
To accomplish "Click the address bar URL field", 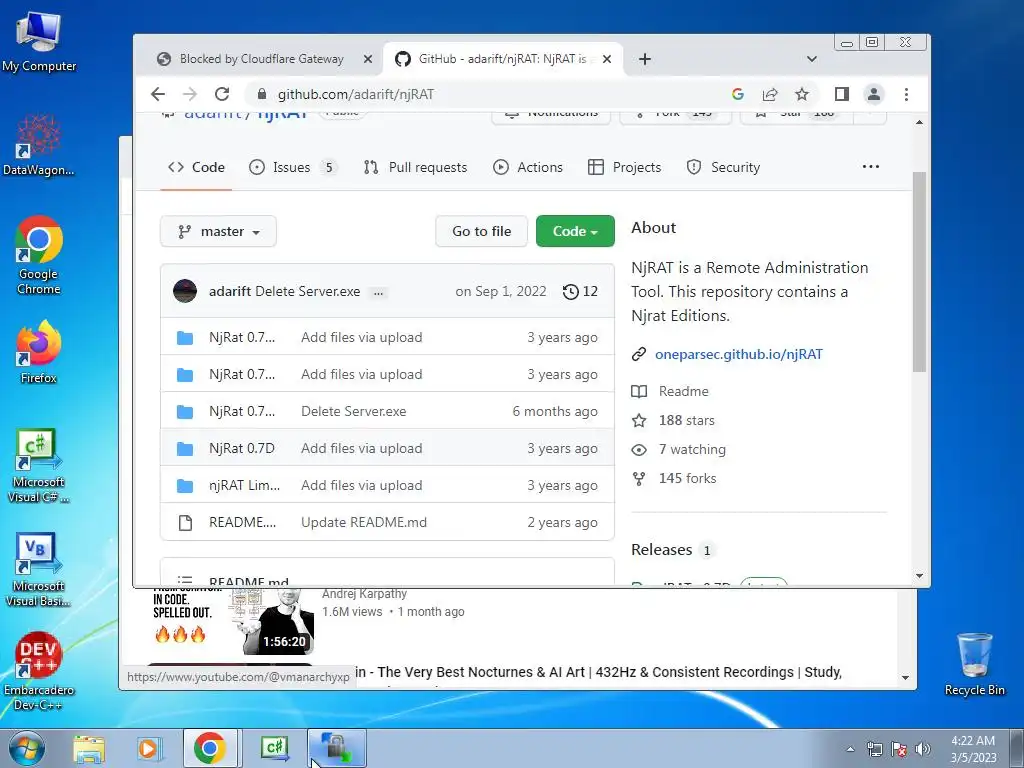I will pyautogui.click(x=483, y=94).
